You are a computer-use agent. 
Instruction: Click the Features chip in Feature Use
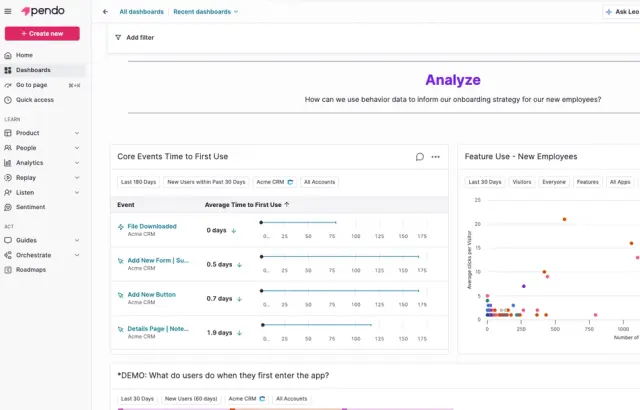[x=587, y=182]
